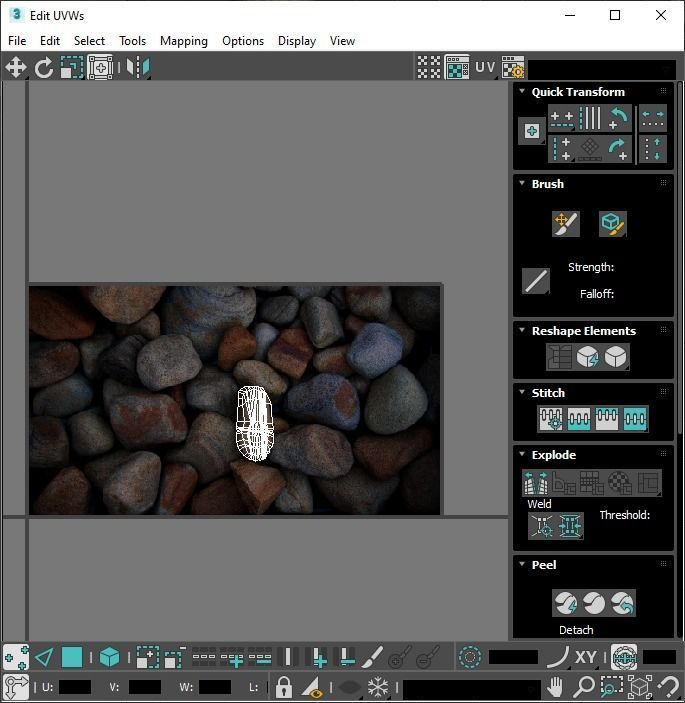Collapse the Reshape Elements rollout
Viewport: 685px width, 703px height.
coord(522,330)
